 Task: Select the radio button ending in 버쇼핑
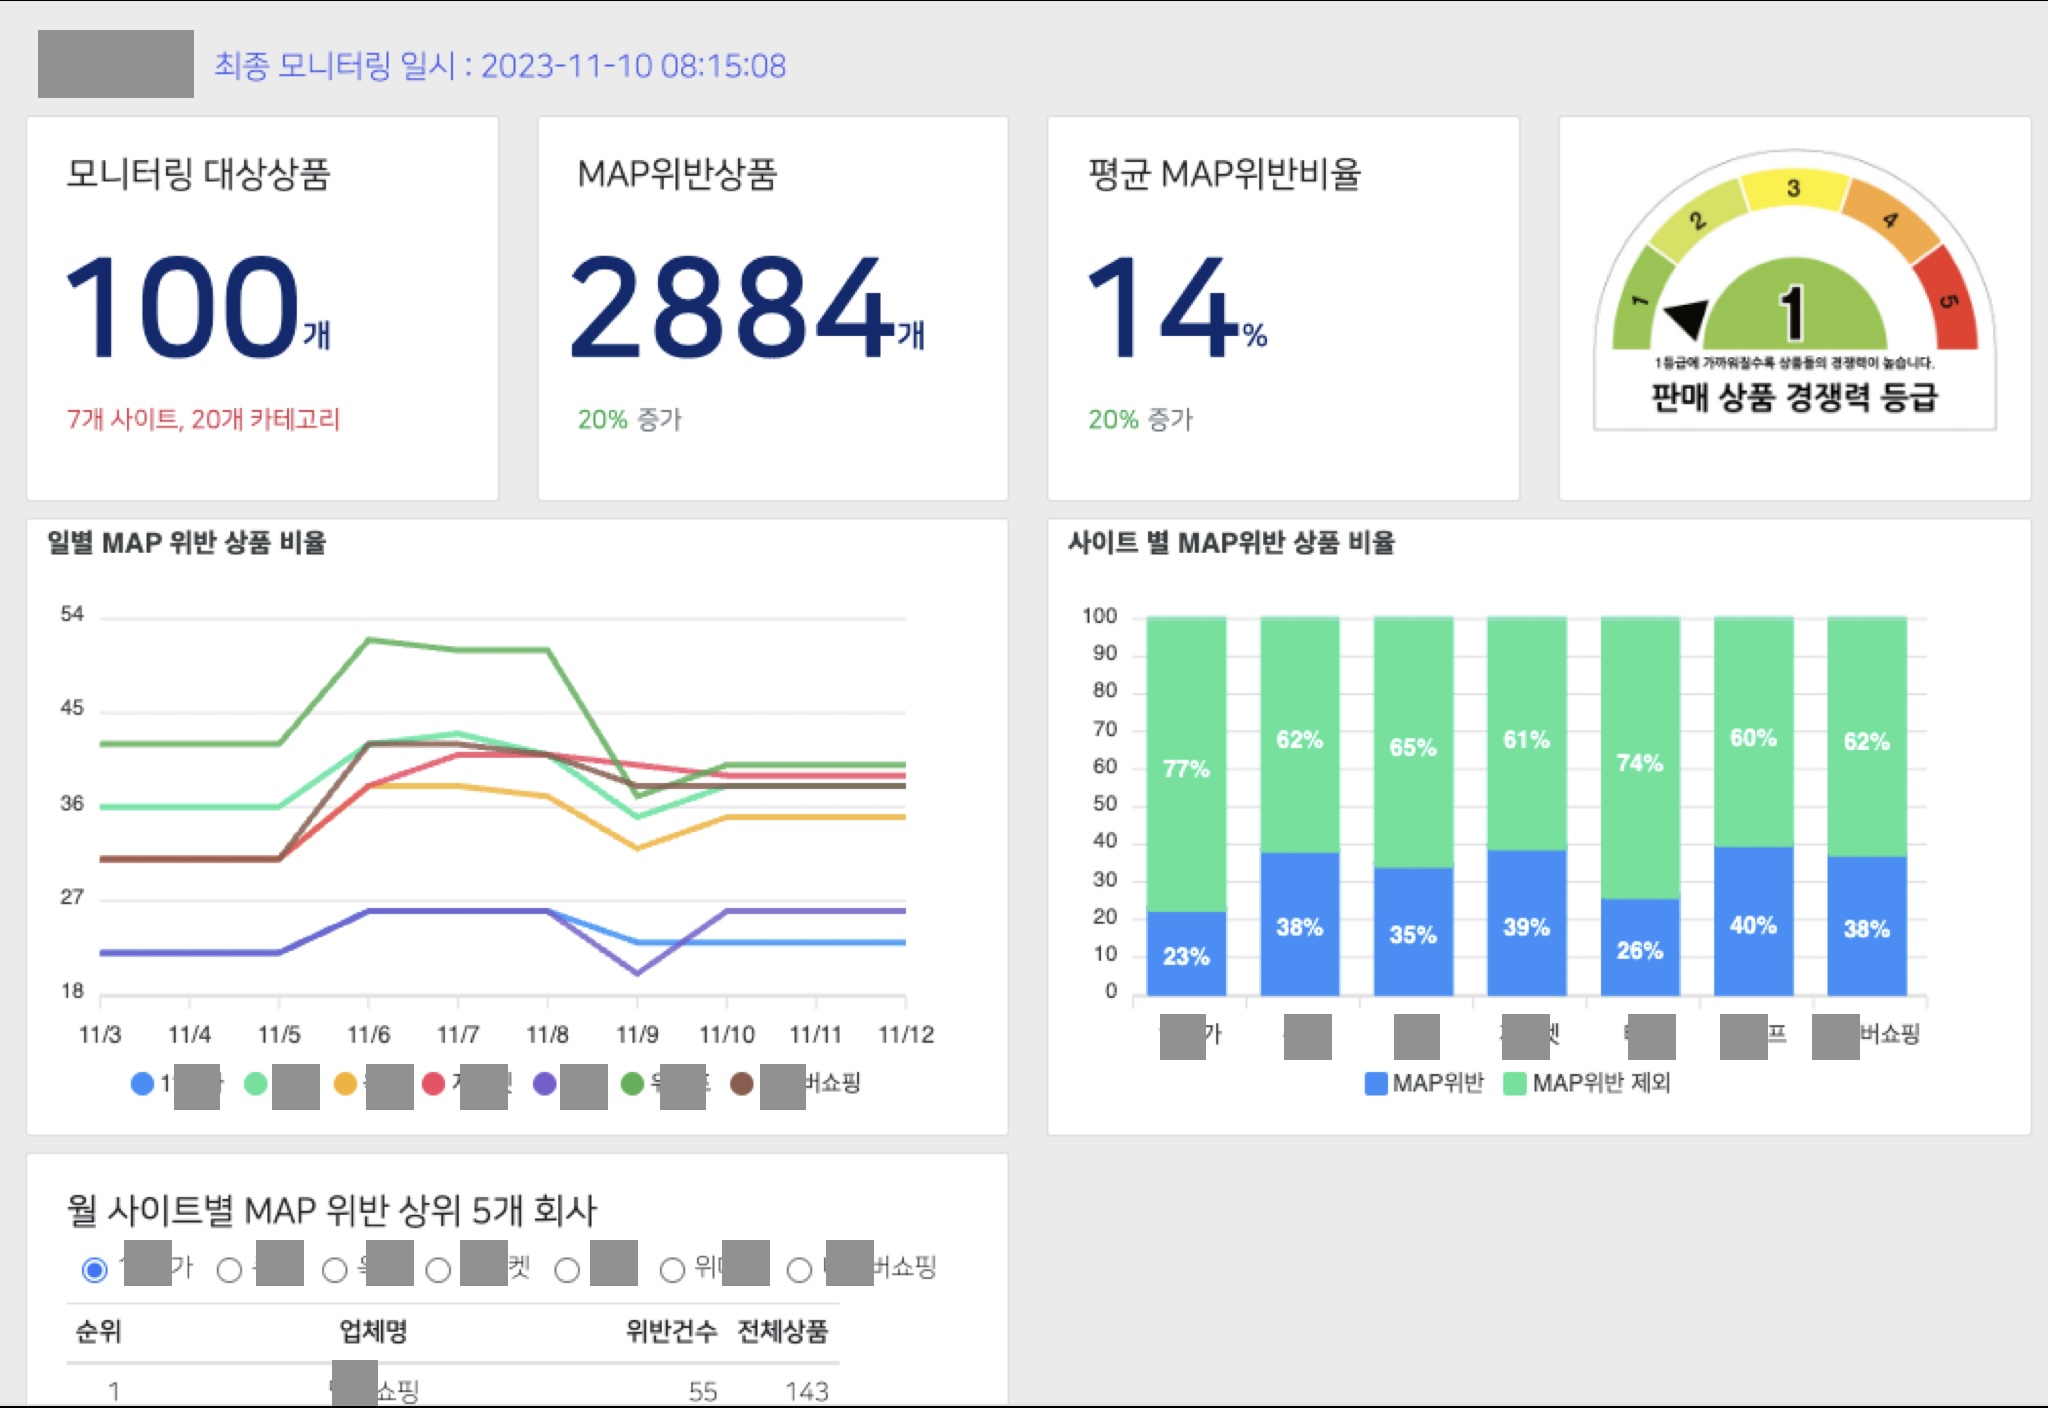799,1270
